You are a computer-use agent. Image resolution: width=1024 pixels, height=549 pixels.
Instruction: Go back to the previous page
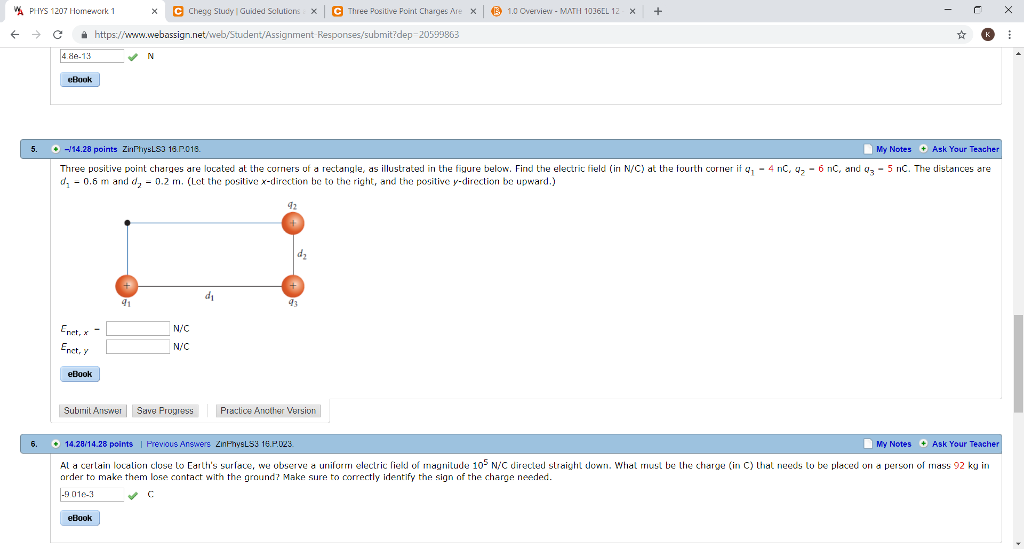[15, 35]
